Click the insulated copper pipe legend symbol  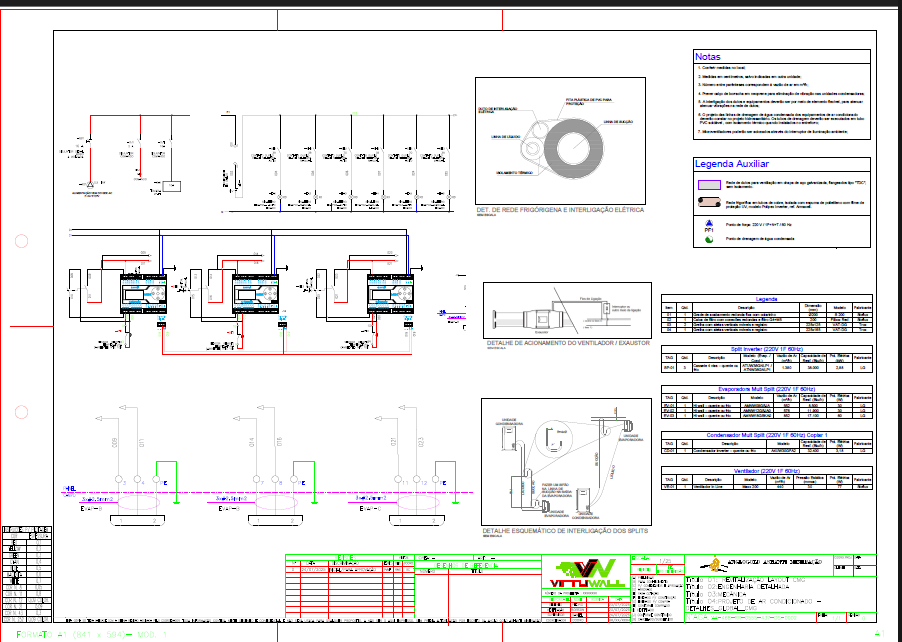coord(709,203)
